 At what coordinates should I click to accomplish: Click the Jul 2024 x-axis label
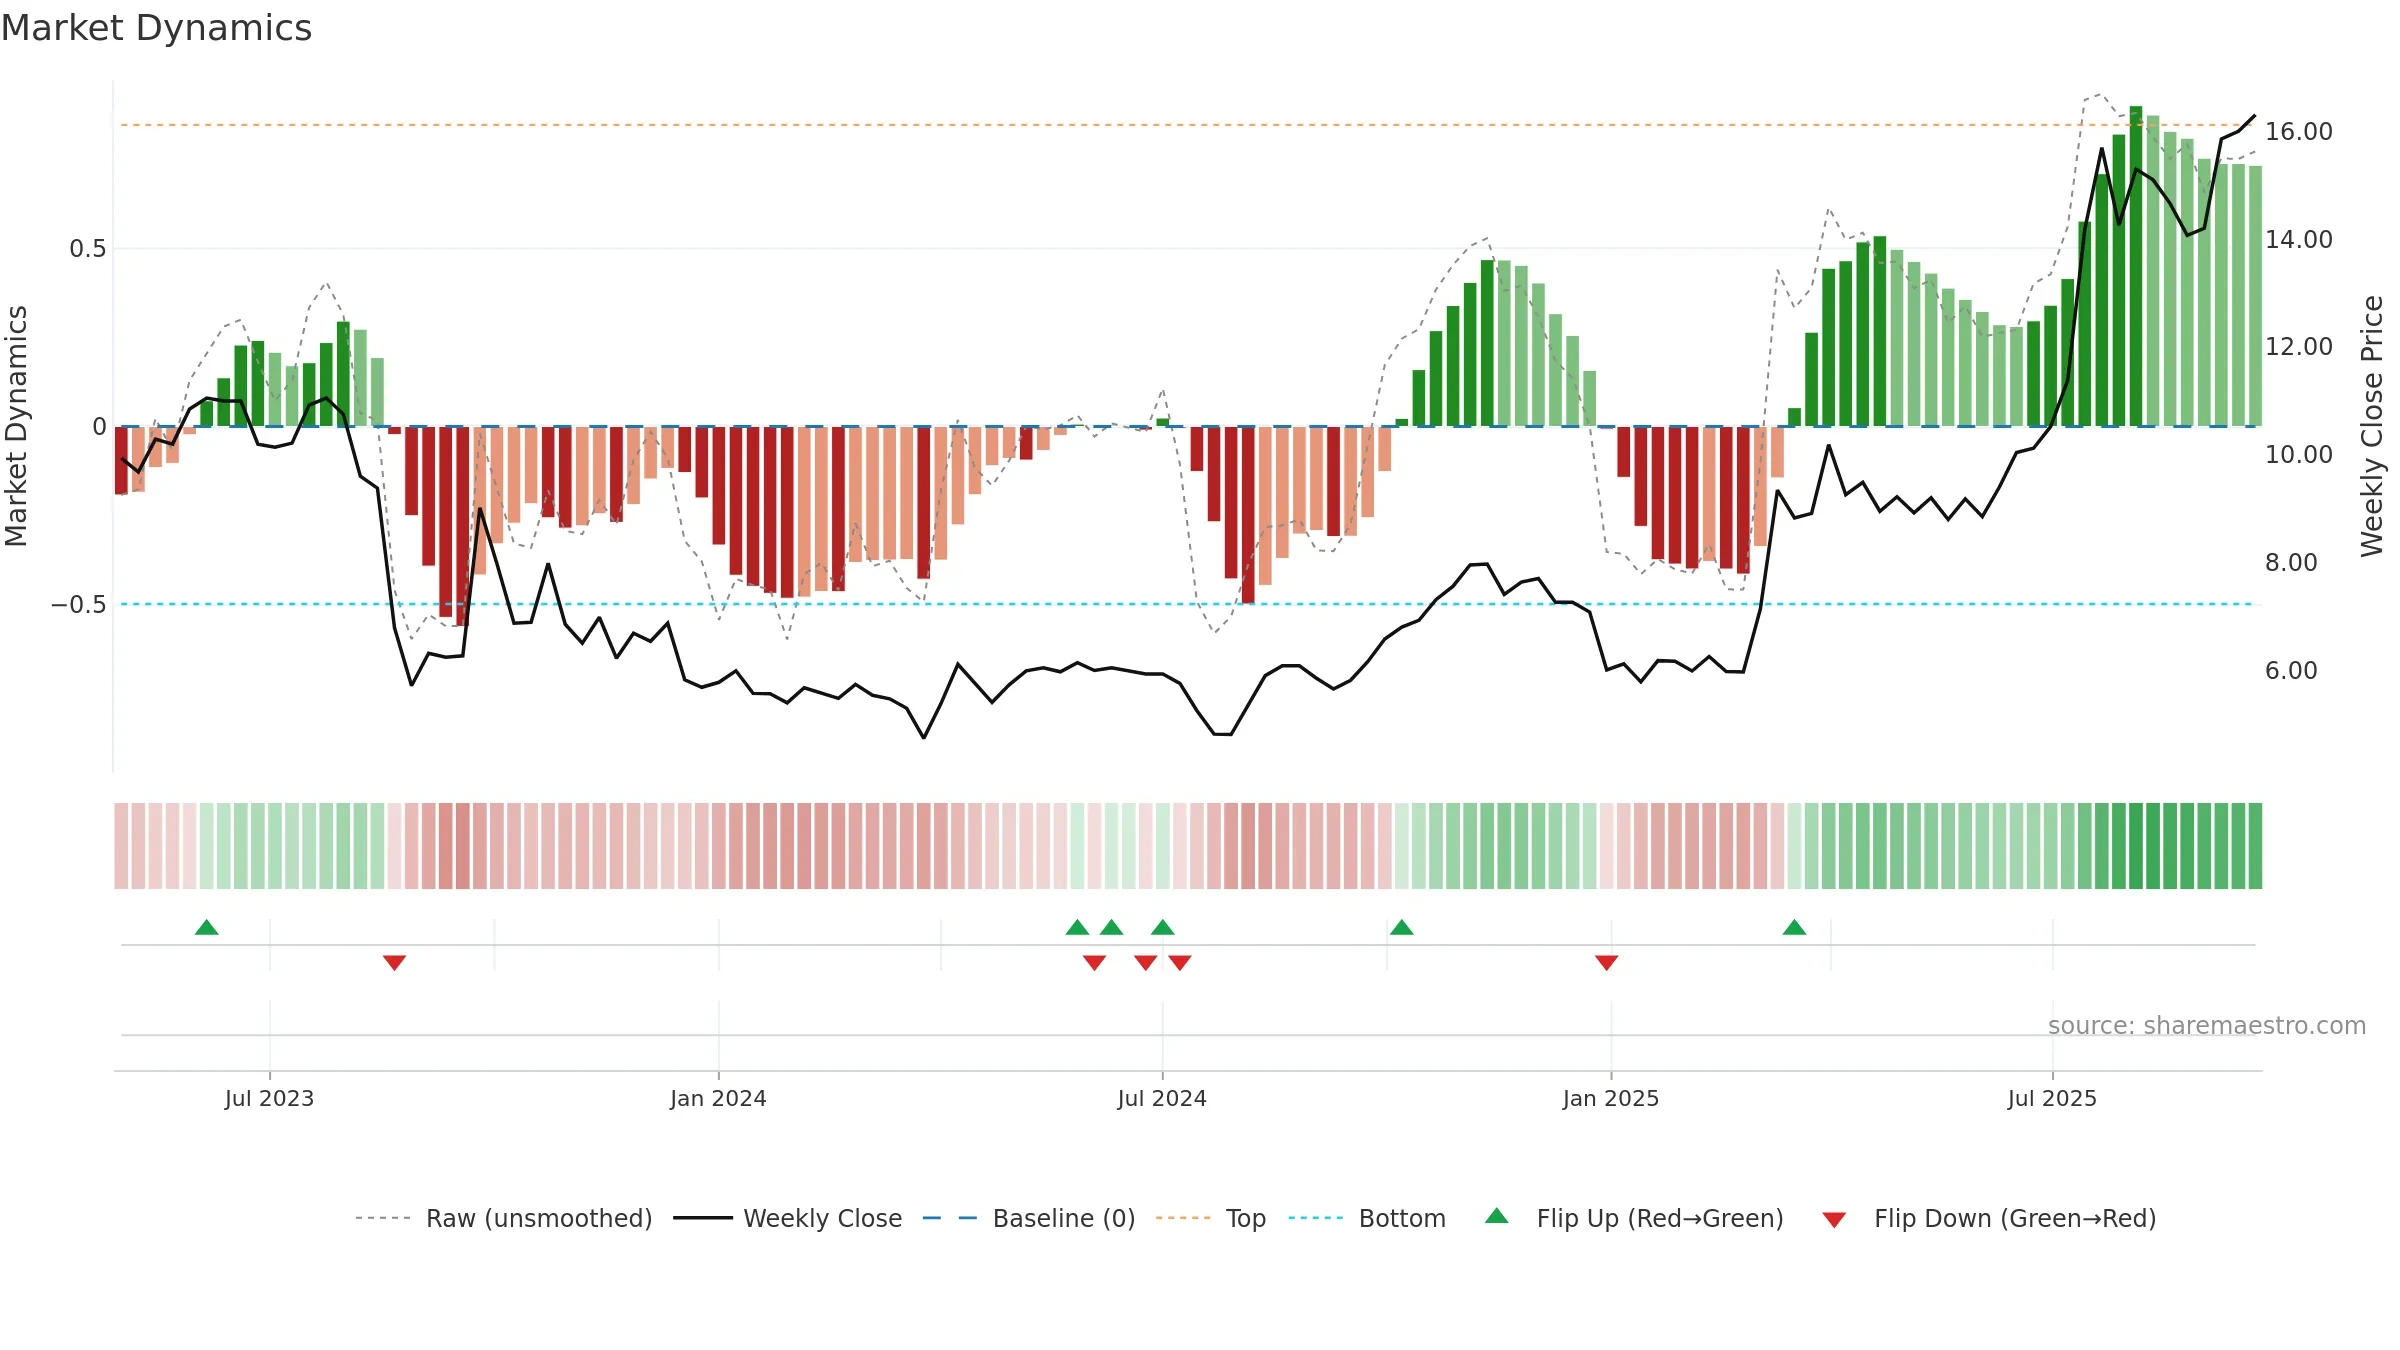(1162, 1098)
